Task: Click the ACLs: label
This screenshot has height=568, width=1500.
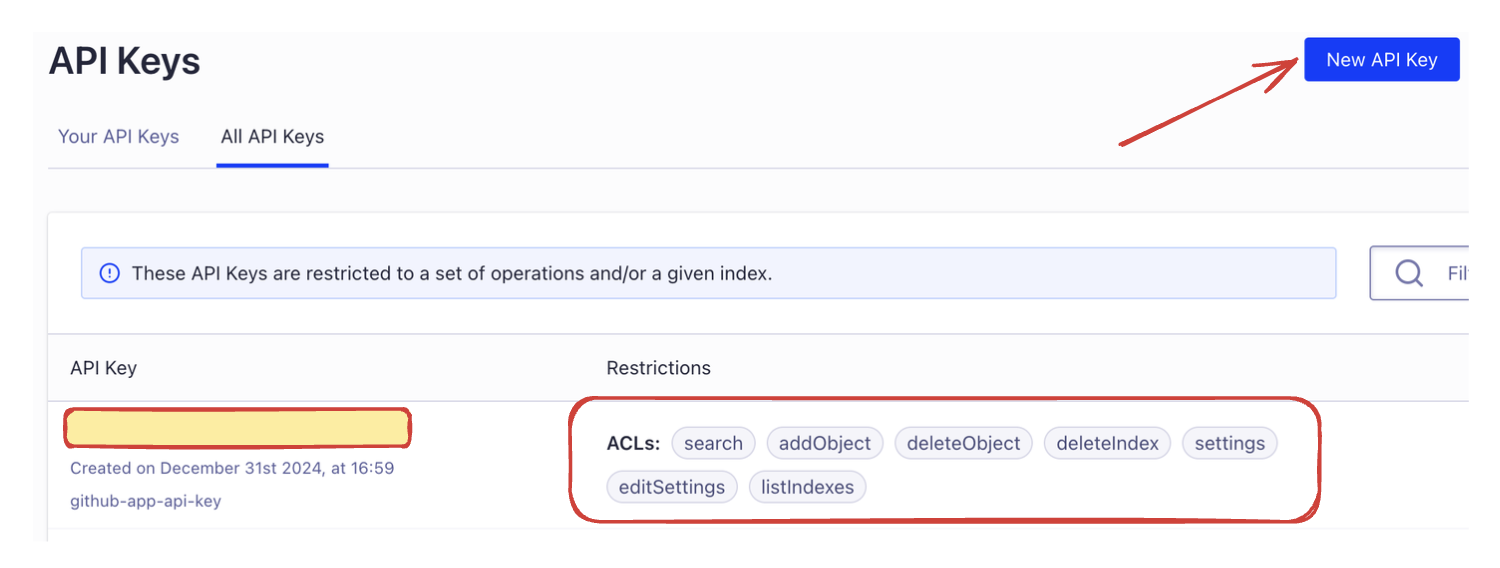Action: (x=633, y=443)
